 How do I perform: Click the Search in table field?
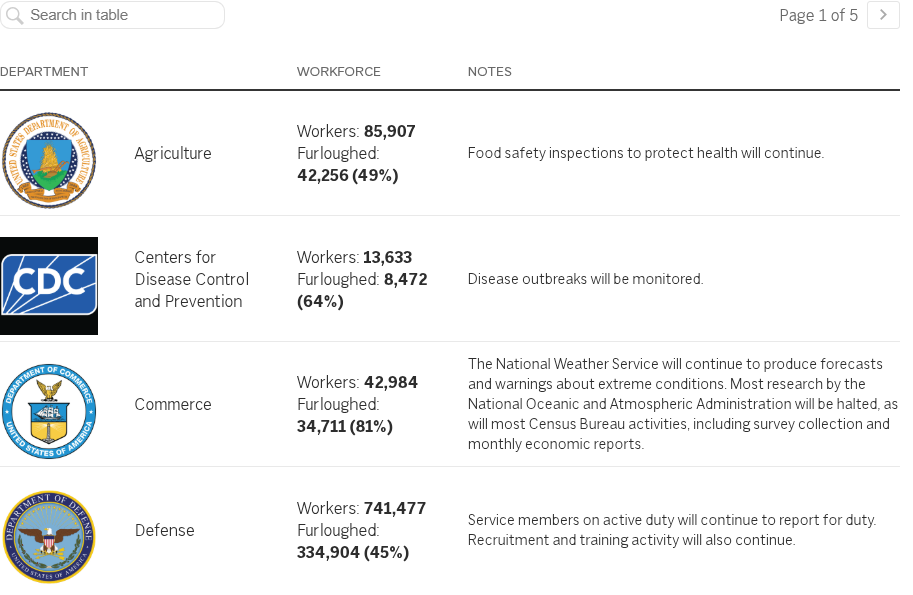[120, 16]
